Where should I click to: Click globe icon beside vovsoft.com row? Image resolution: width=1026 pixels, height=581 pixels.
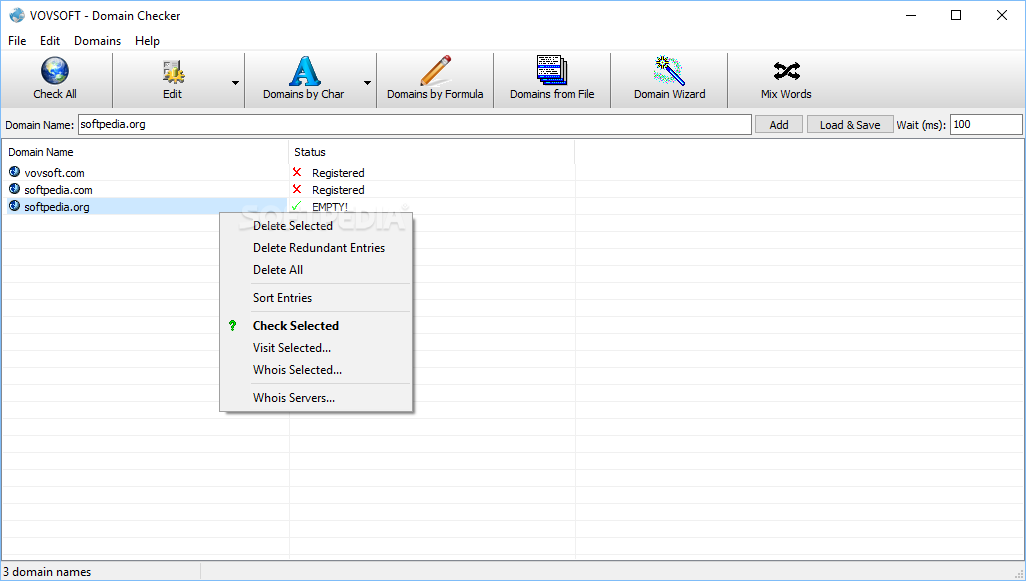pyautogui.click(x=14, y=172)
